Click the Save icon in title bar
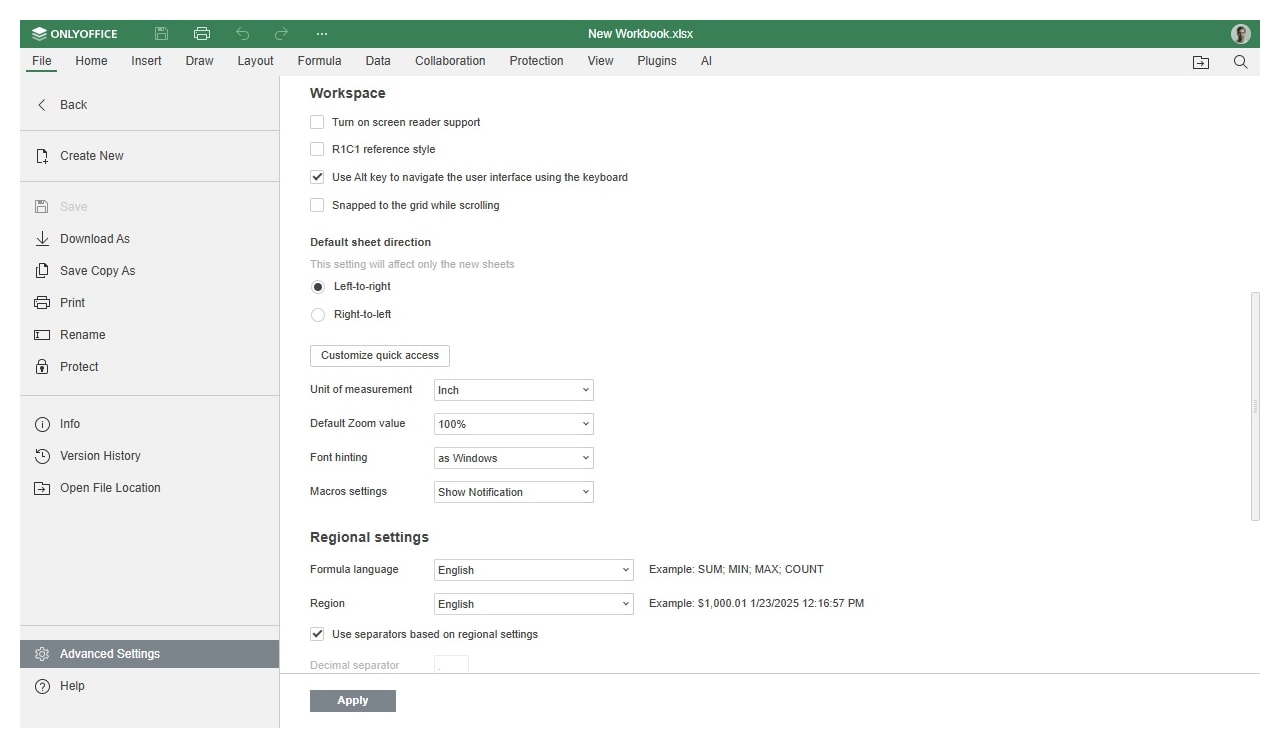The width and height of the screenshot is (1280, 748). tap(161, 33)
